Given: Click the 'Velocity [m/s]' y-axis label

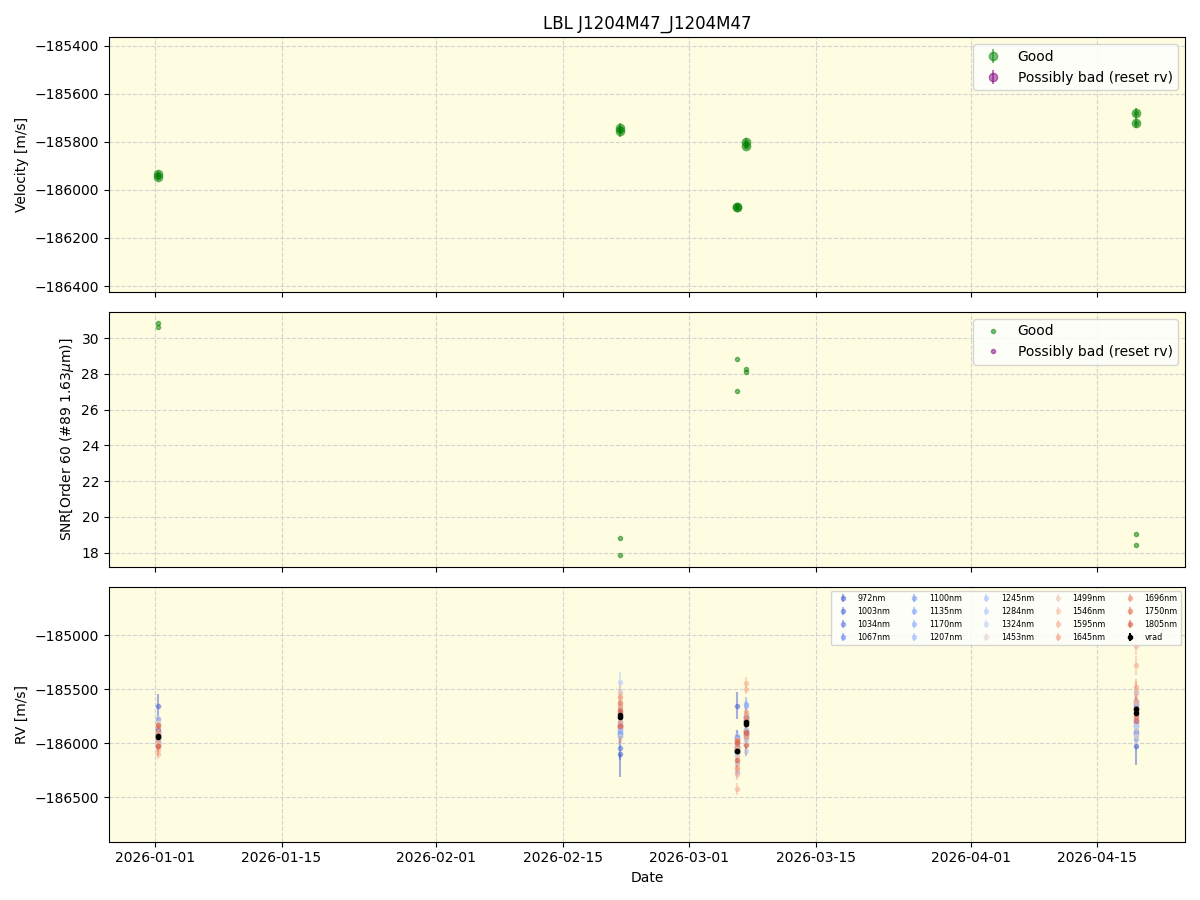Looking at the screenshot, I should (21, 165).
